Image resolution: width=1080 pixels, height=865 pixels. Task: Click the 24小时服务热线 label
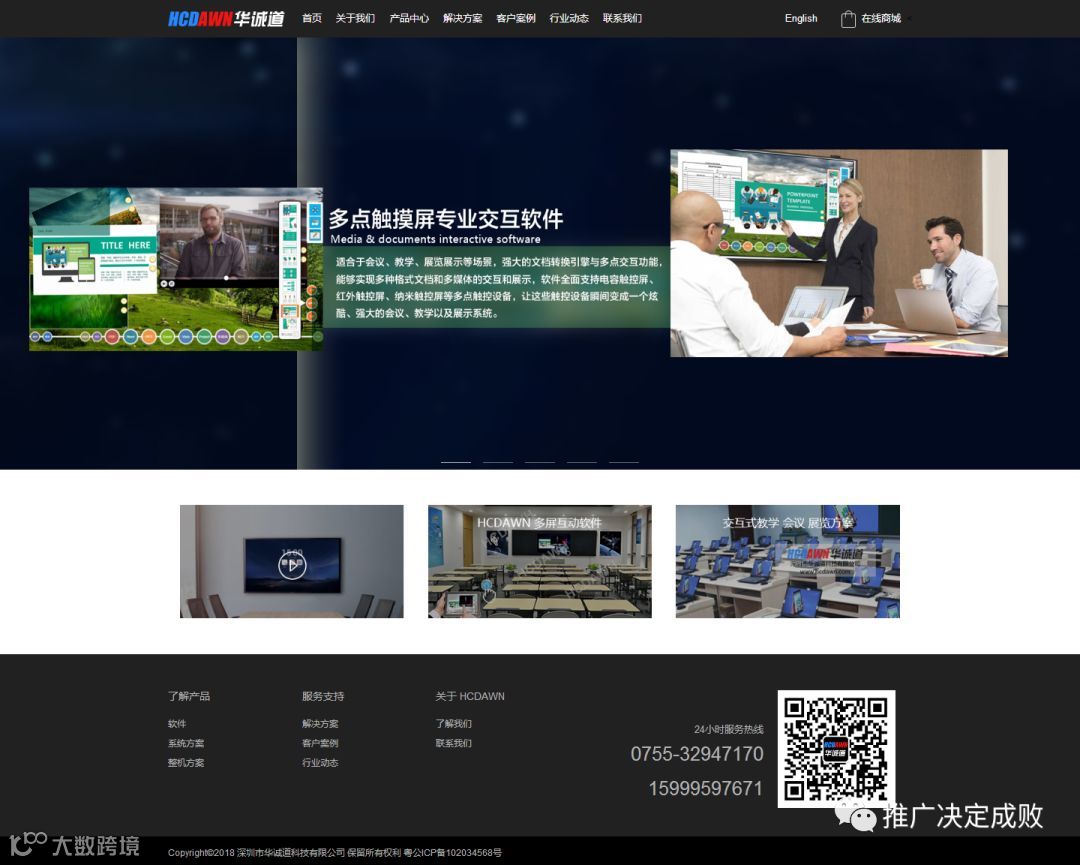point(729,729)
